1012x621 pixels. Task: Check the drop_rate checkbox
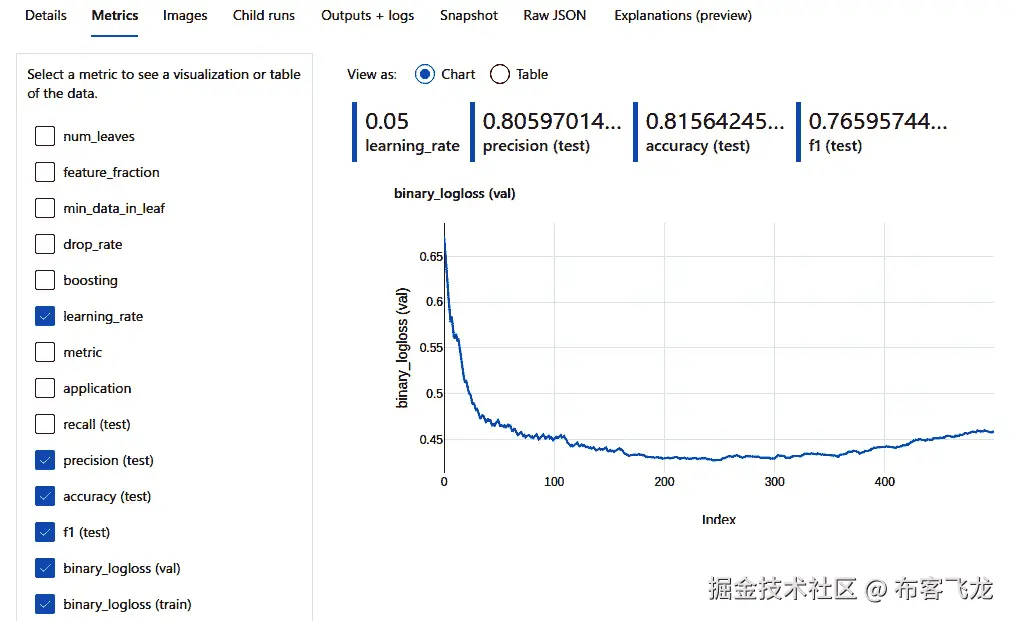pos(44,244)
